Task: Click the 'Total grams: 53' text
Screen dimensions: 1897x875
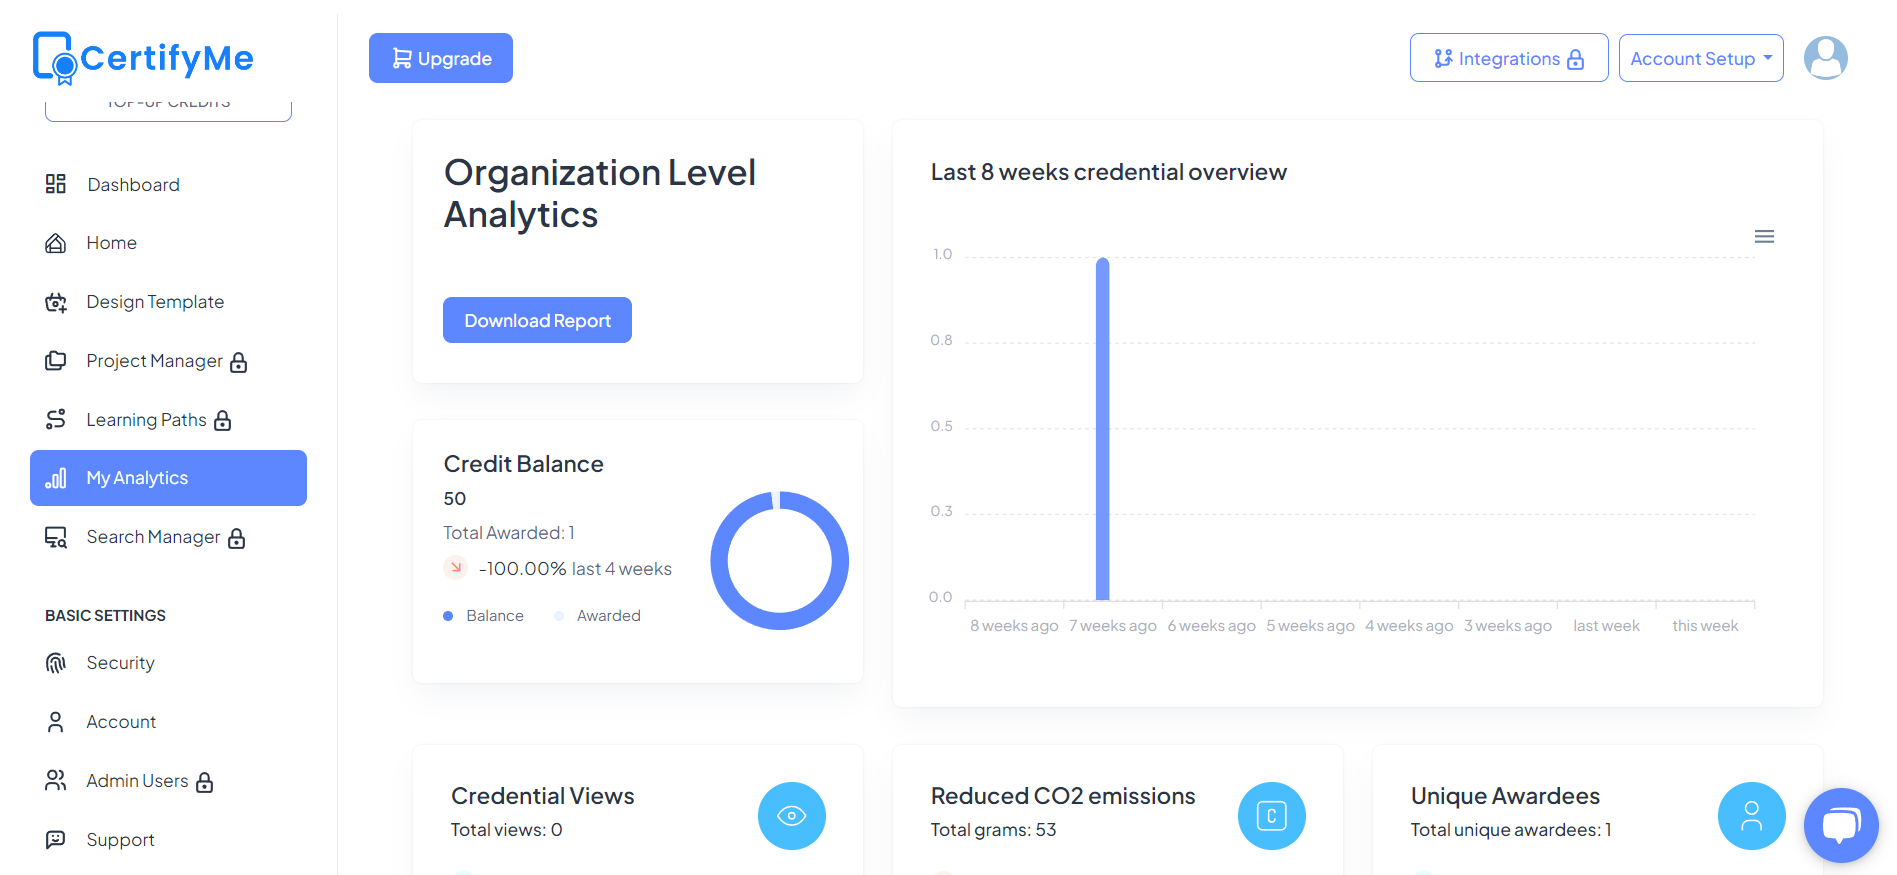Action: tap(993, 830)
